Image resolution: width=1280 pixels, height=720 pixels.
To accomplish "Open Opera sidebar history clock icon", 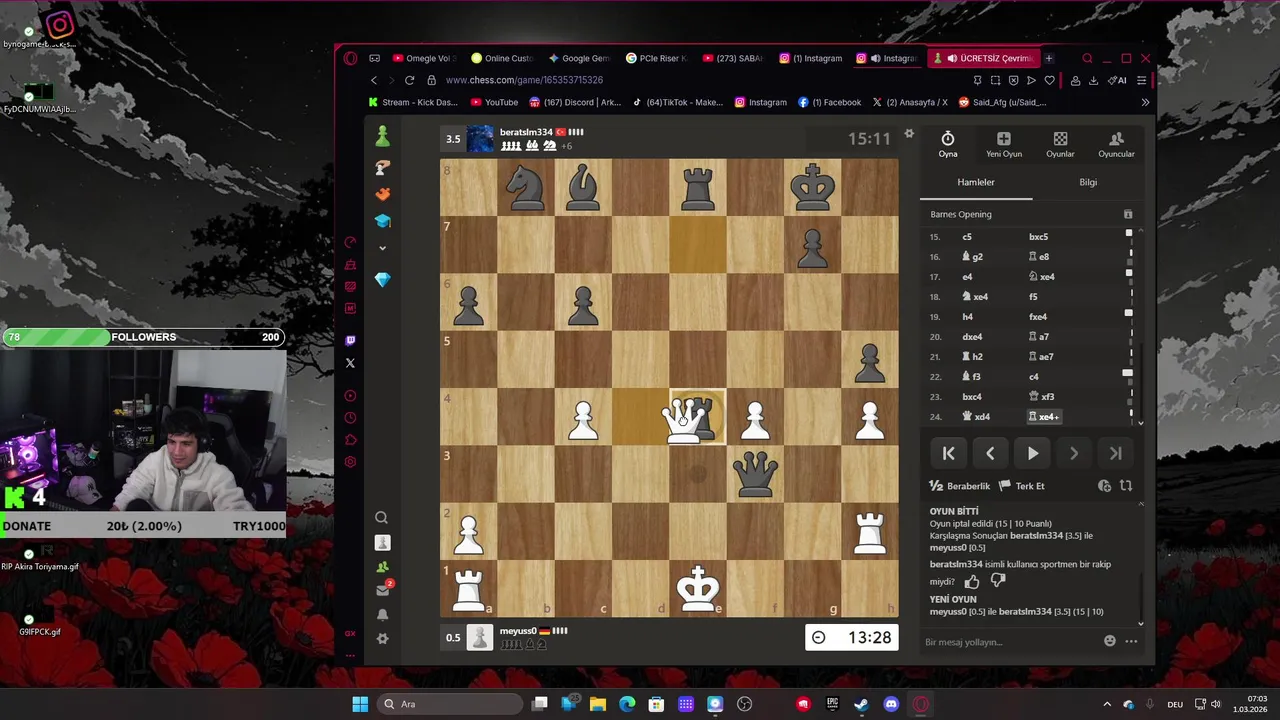I will point(350,418).
